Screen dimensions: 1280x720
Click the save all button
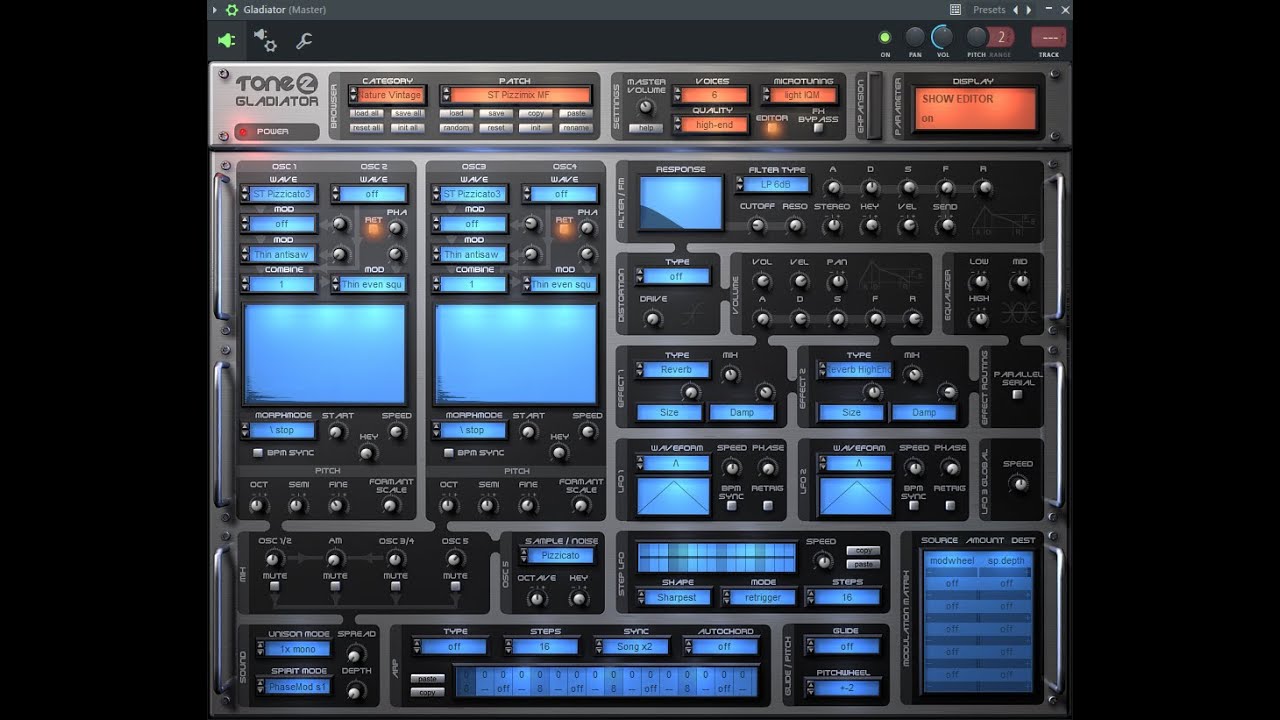coord(407,113)
